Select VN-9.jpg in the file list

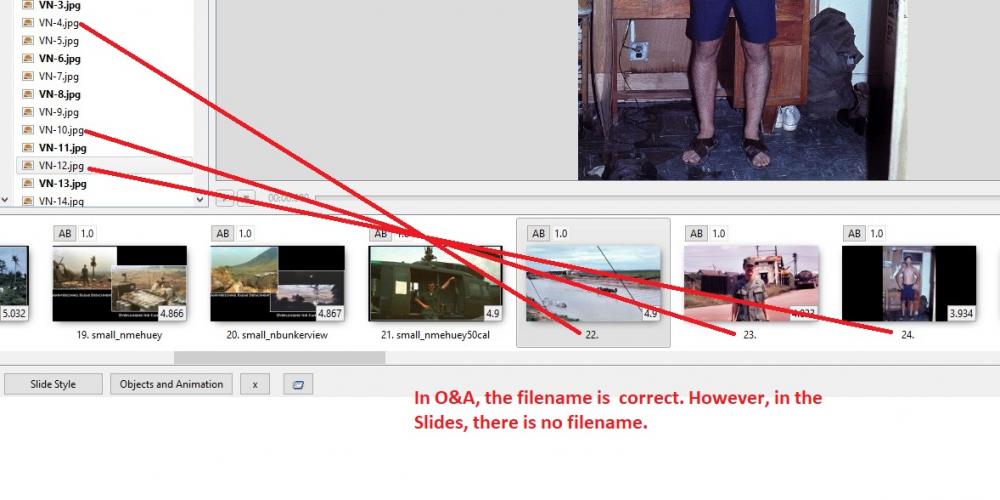click(x=59, y=112)
